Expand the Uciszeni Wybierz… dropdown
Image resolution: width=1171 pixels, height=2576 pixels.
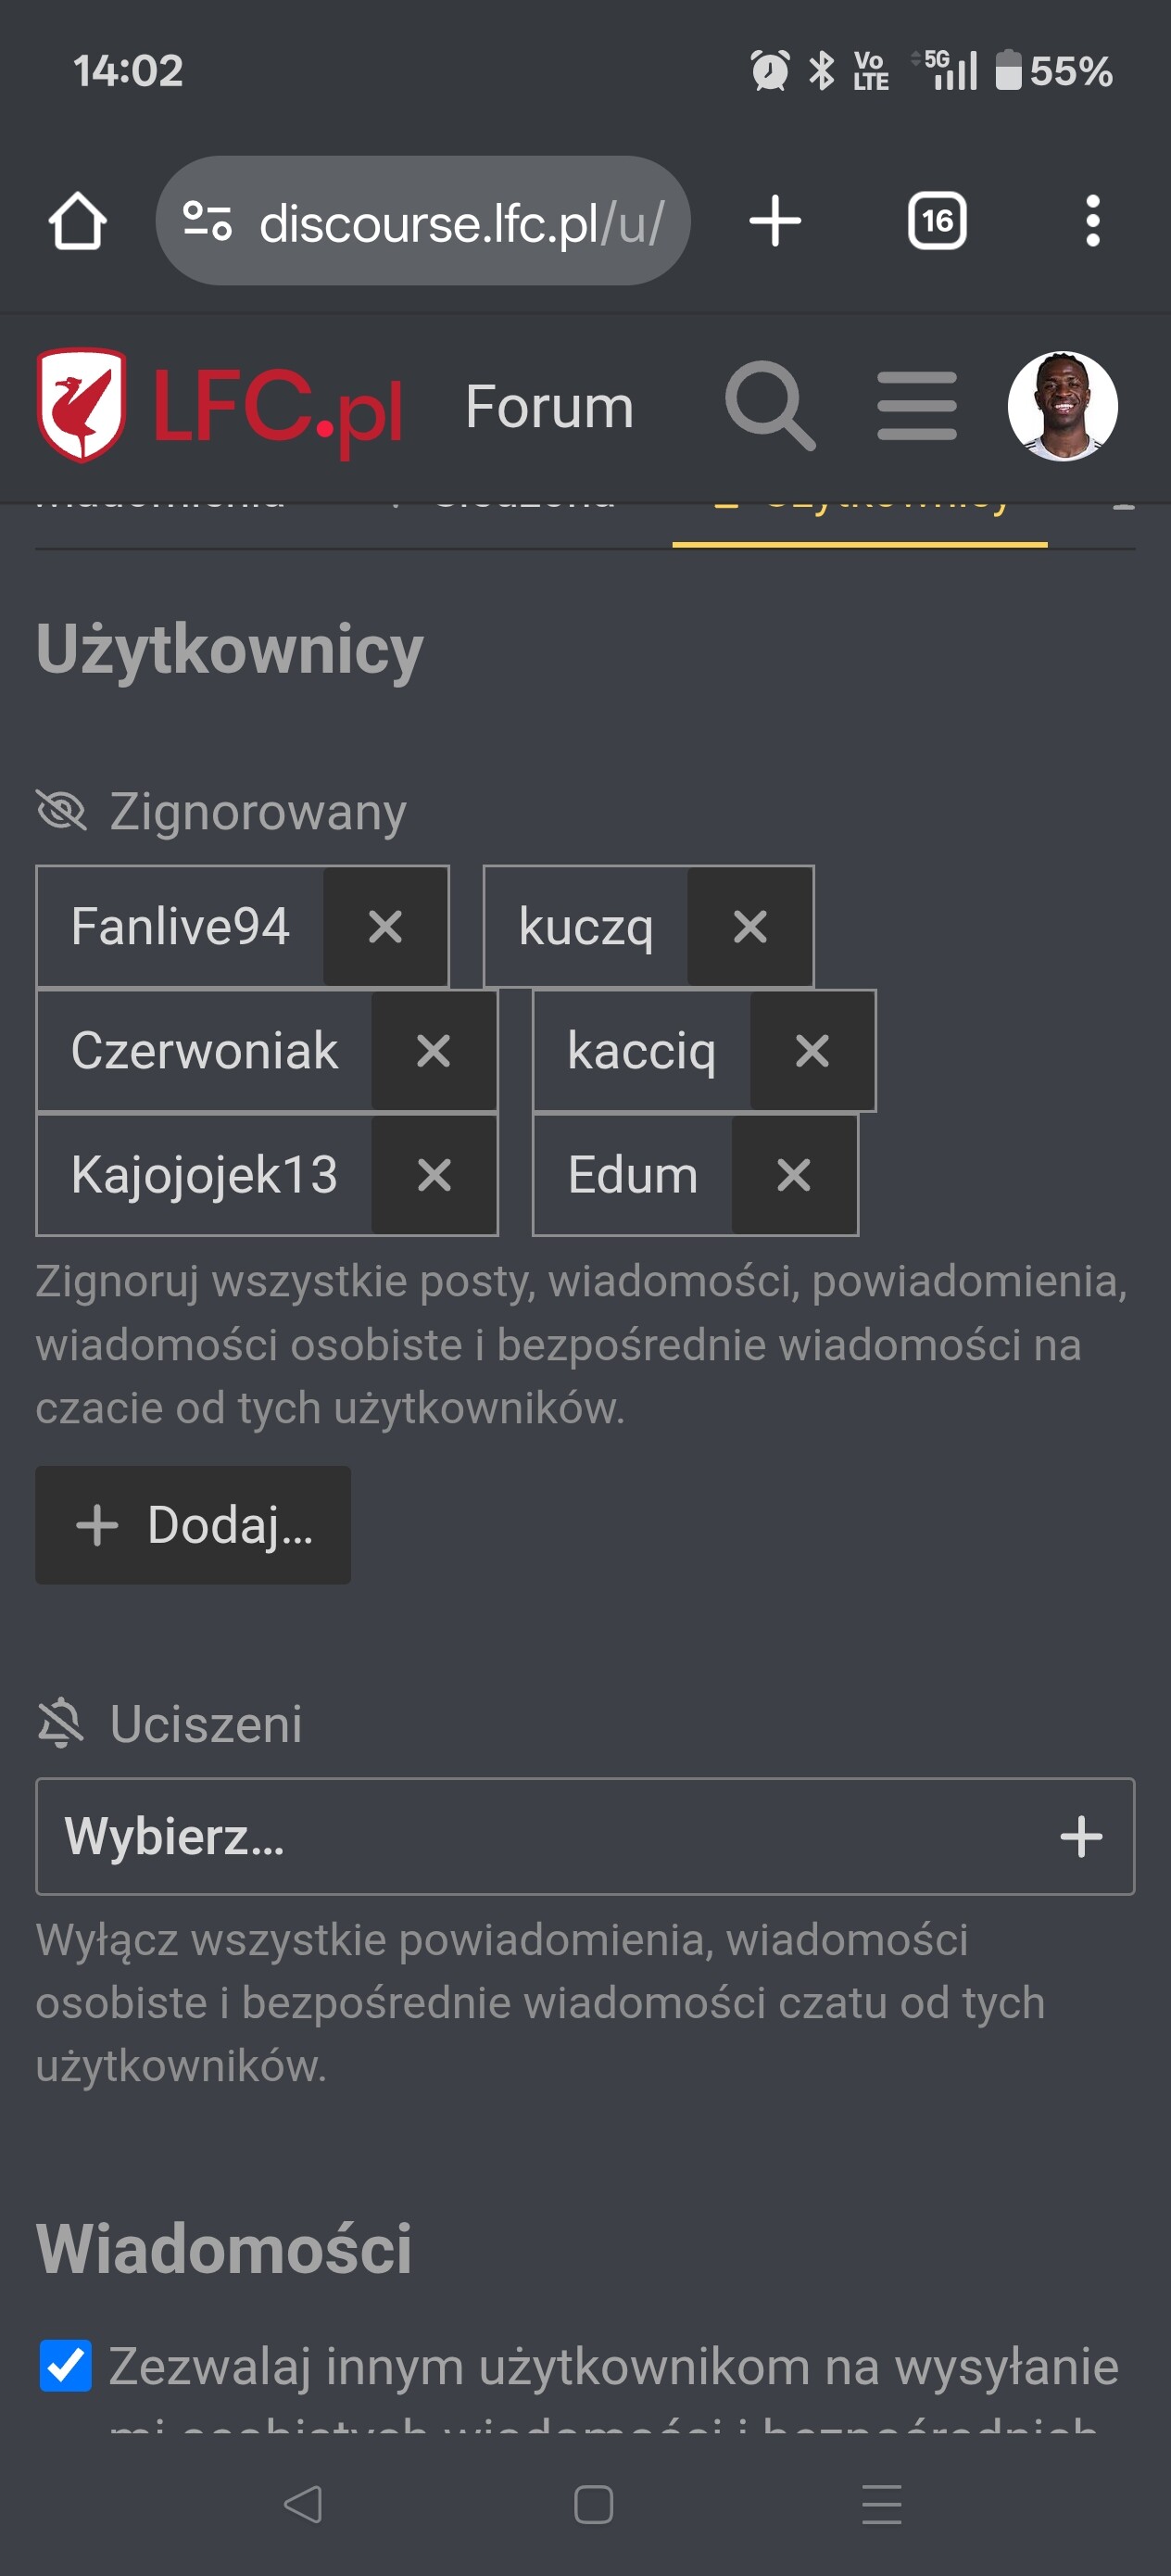(x=585, y=1836)
